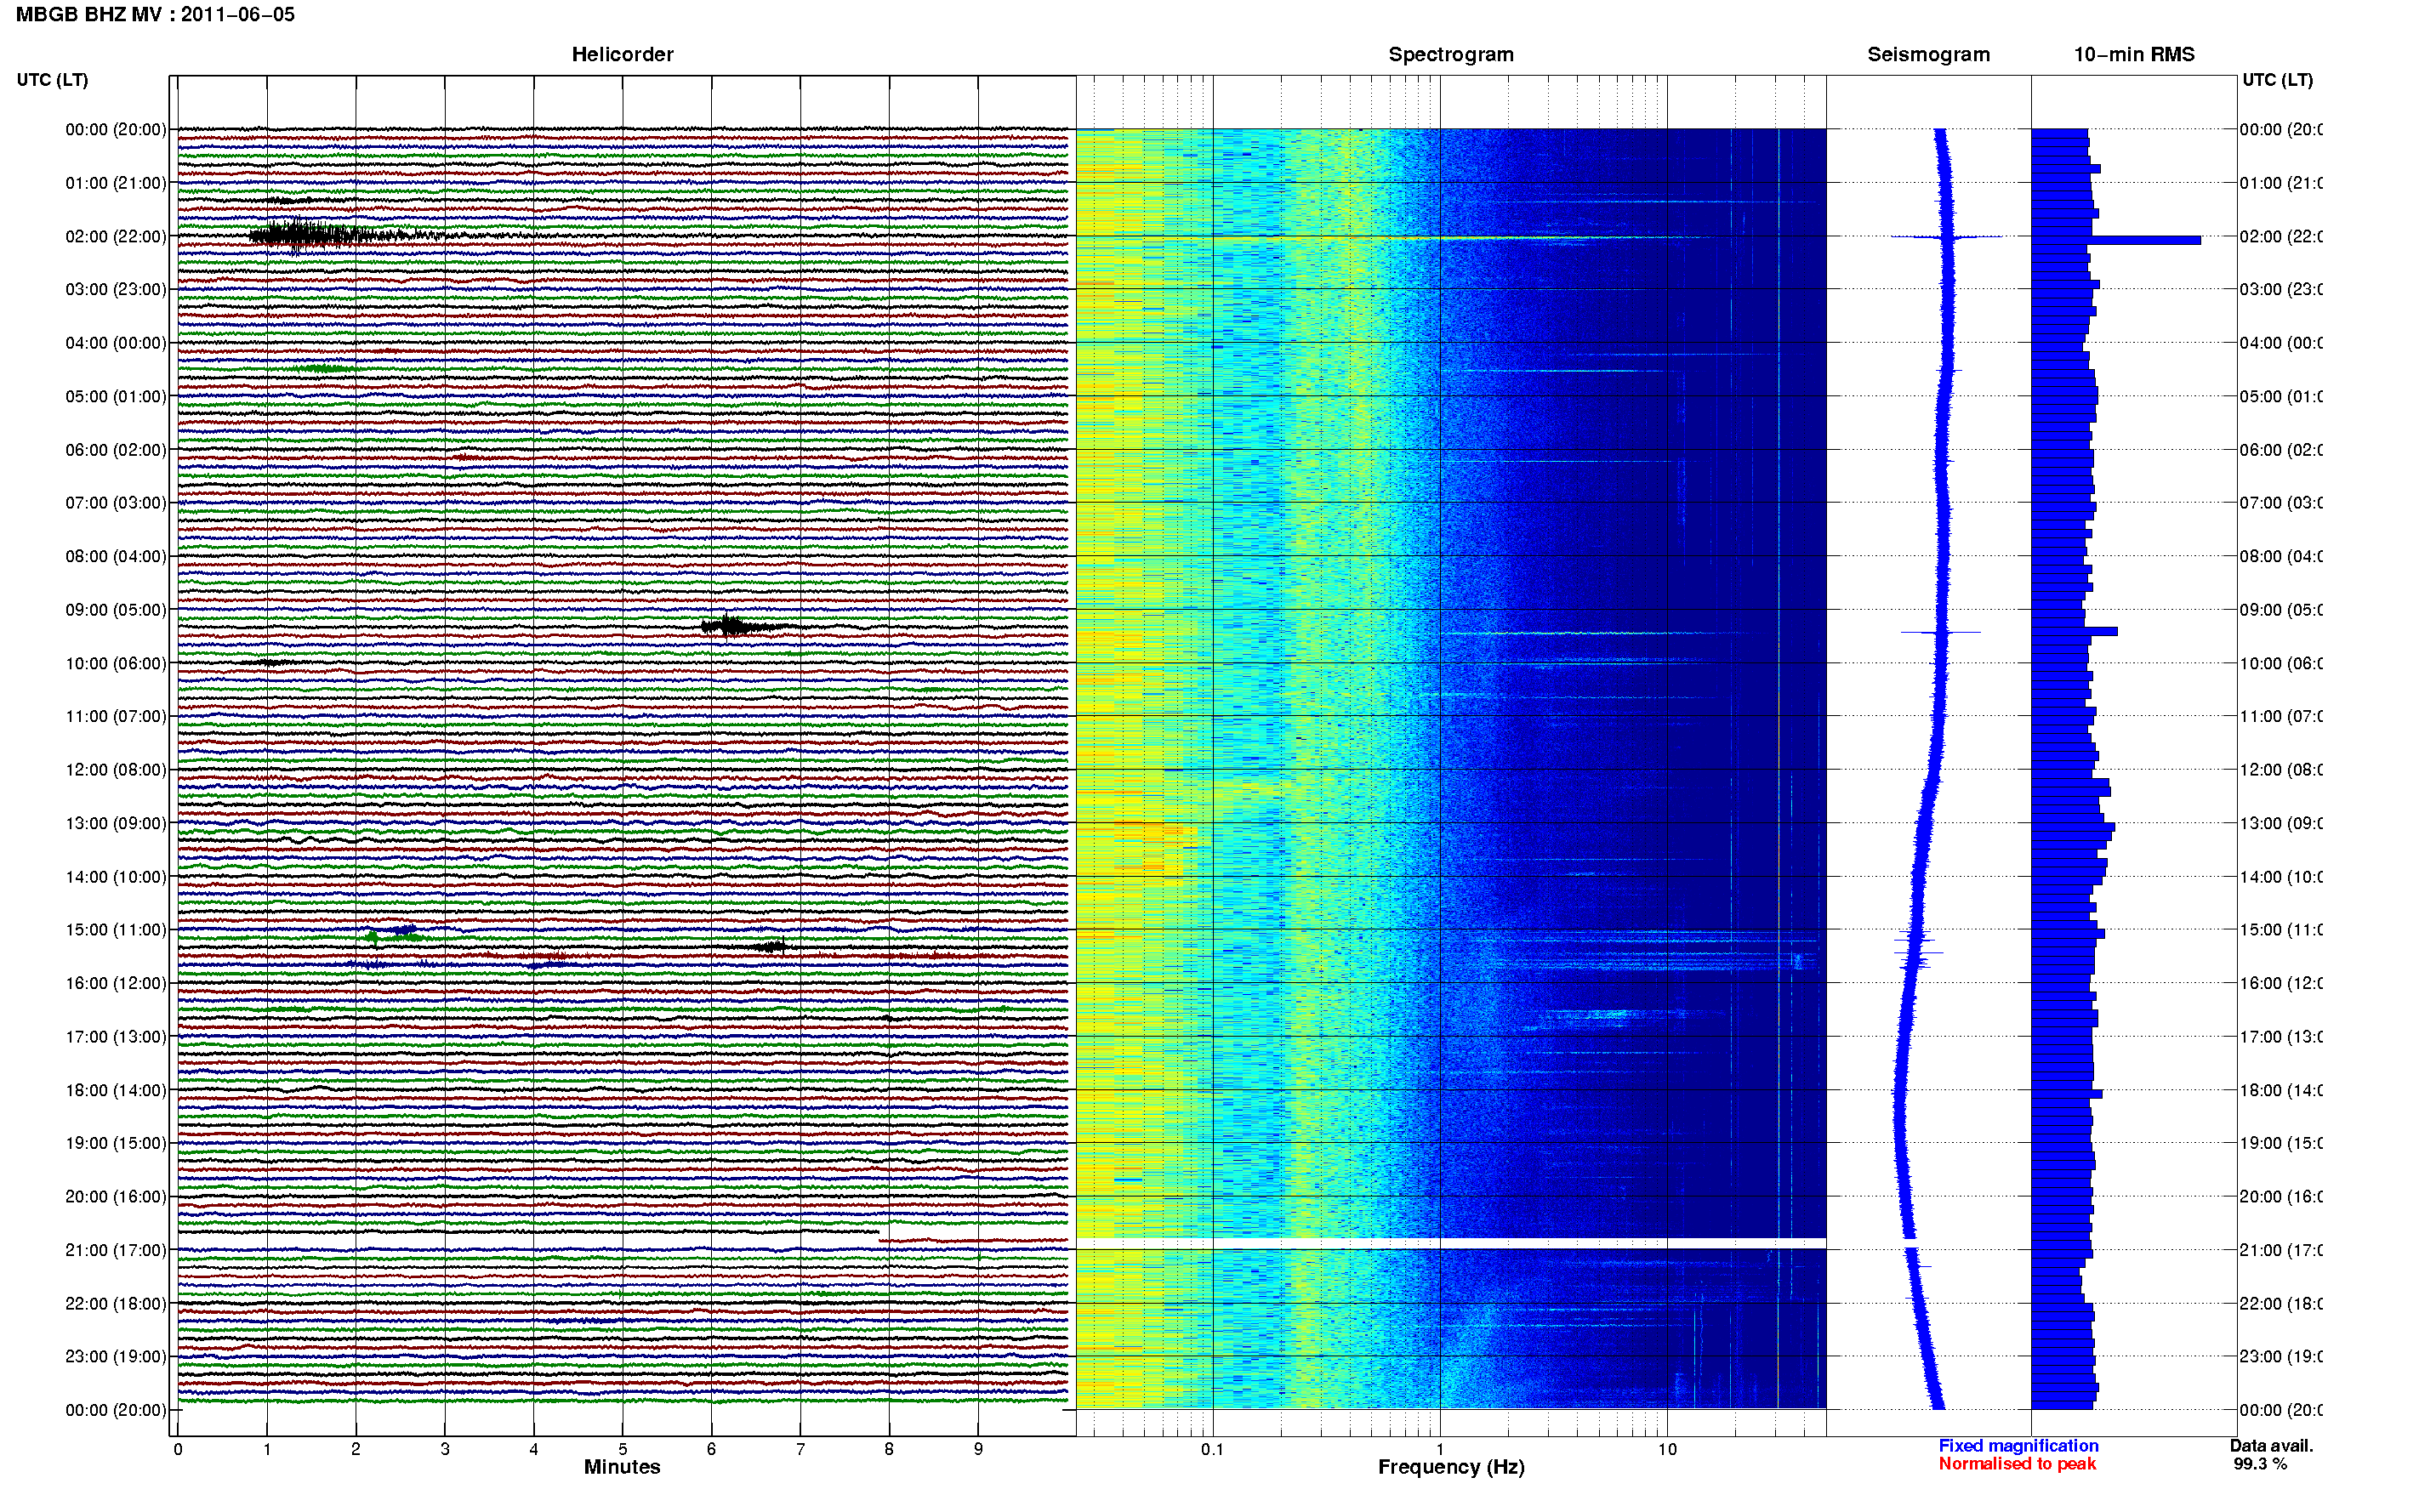Click the "5" tick on Minutes axis

pos(622,1449)
